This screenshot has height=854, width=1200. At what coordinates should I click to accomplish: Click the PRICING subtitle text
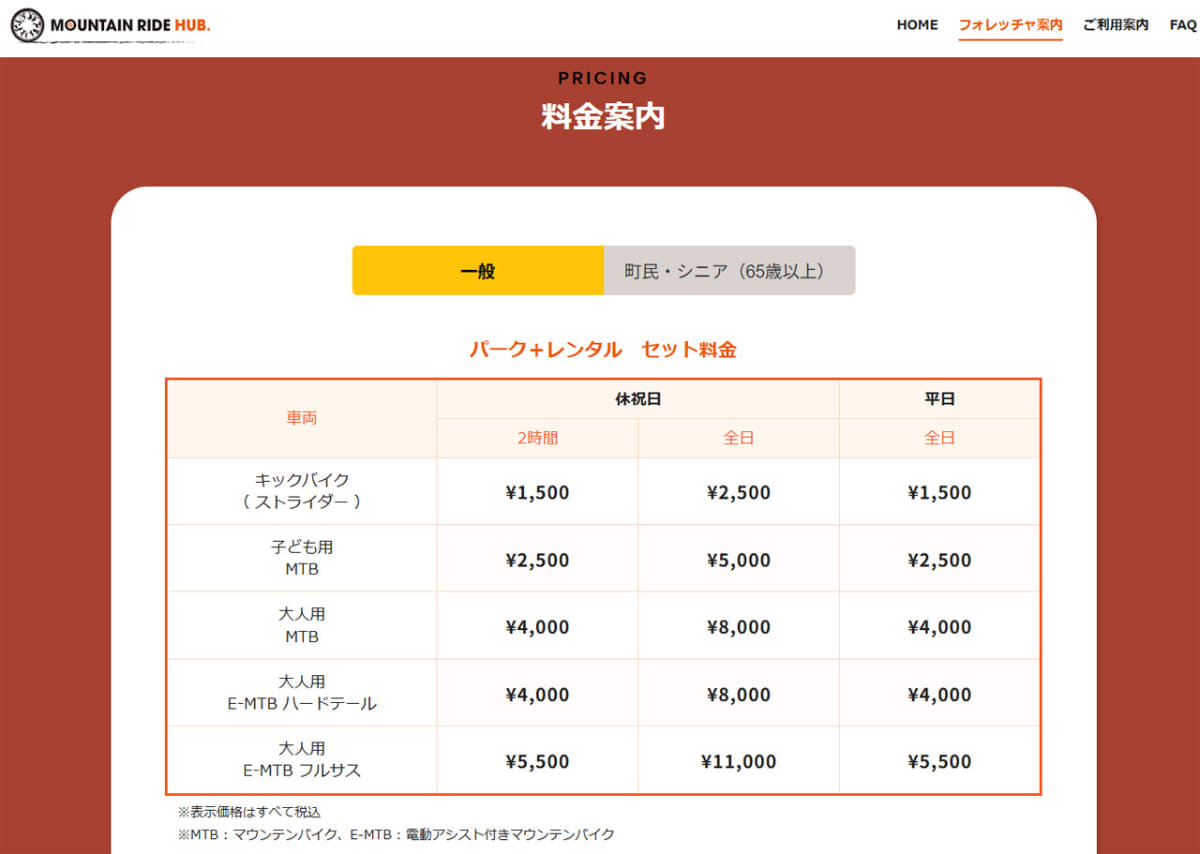[603, 78]
